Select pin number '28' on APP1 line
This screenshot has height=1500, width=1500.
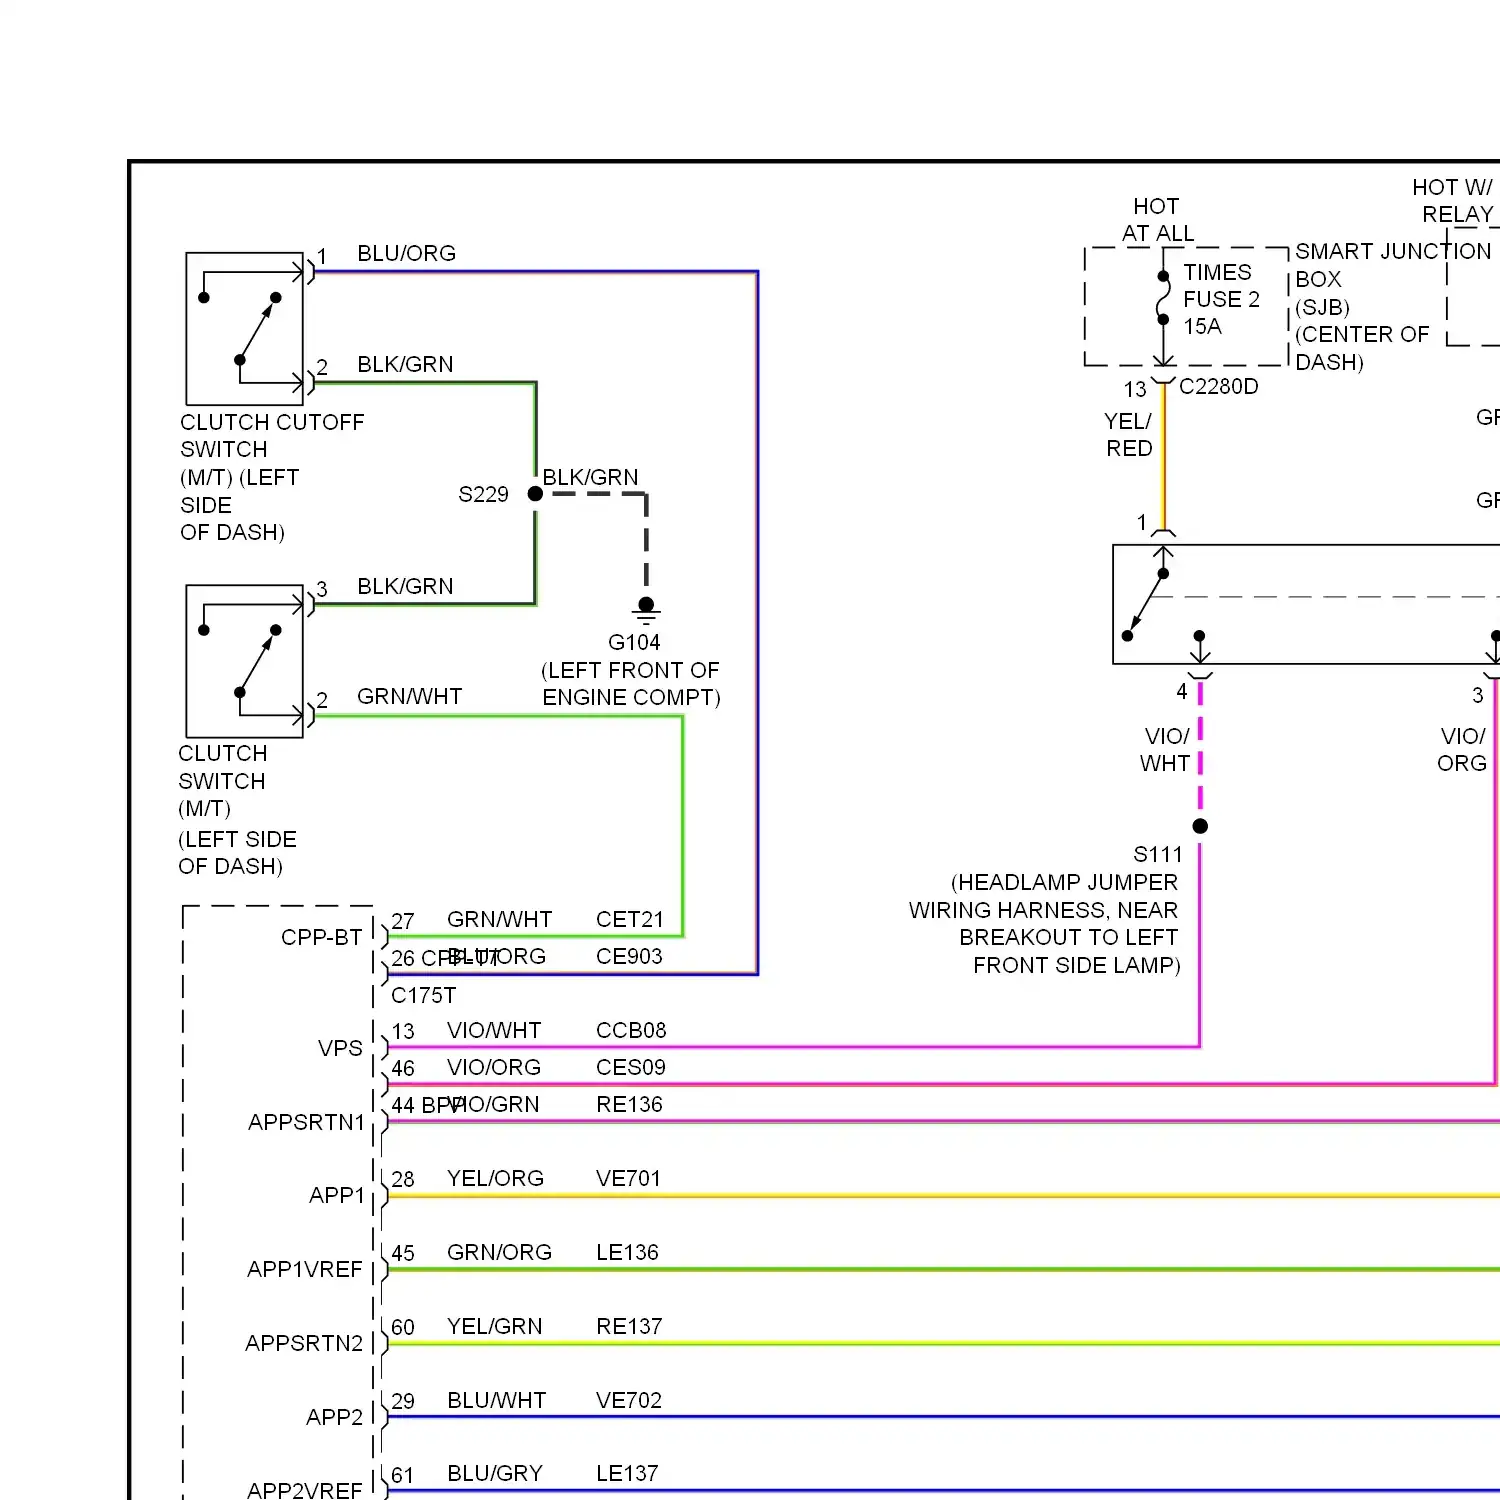tap(403, 1179)
